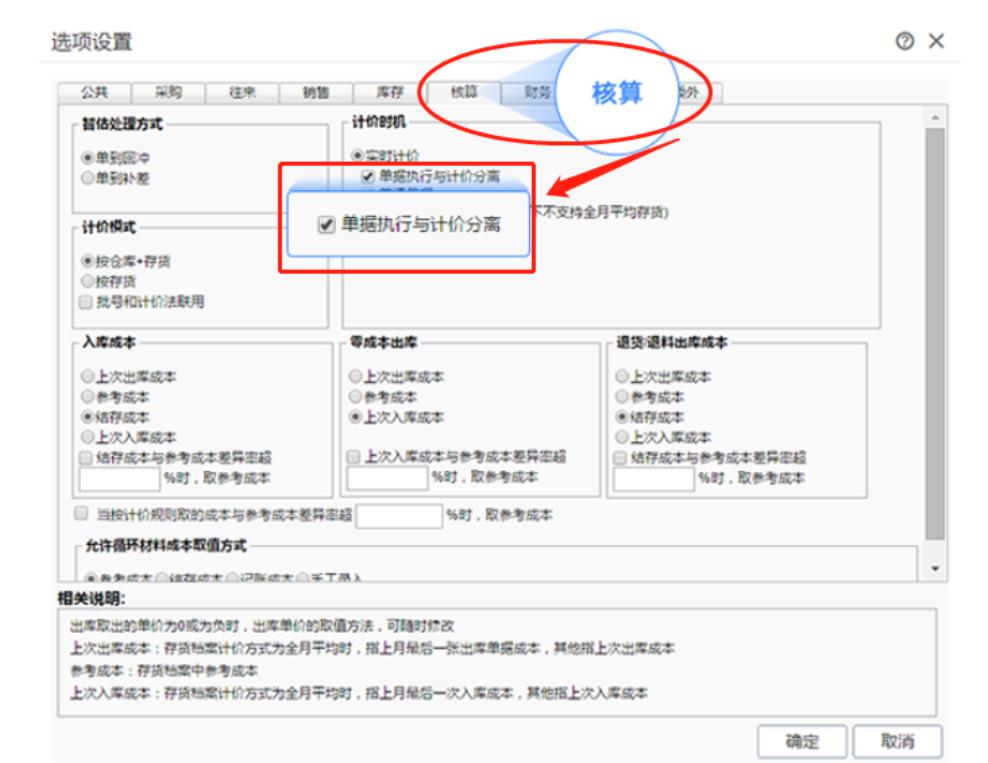Go to the 销售 tab
This screenshot has width=988, height=763.
click(315, 92)
